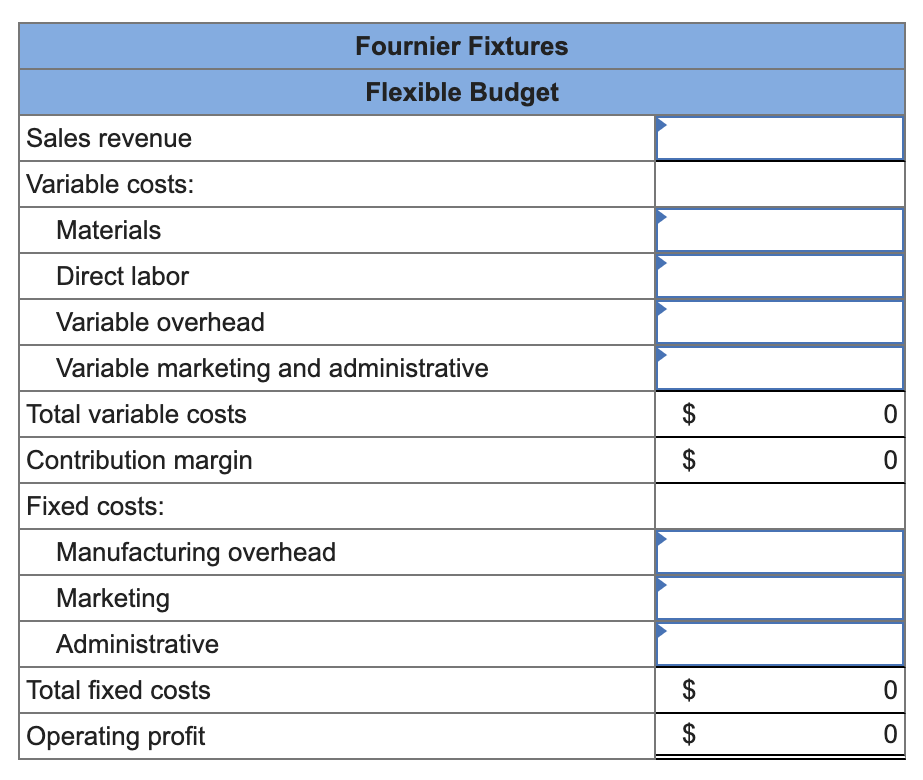923x780 pixels.
Task: Click the blue triangle marker in Materials cell
Action: coord(660,215)
